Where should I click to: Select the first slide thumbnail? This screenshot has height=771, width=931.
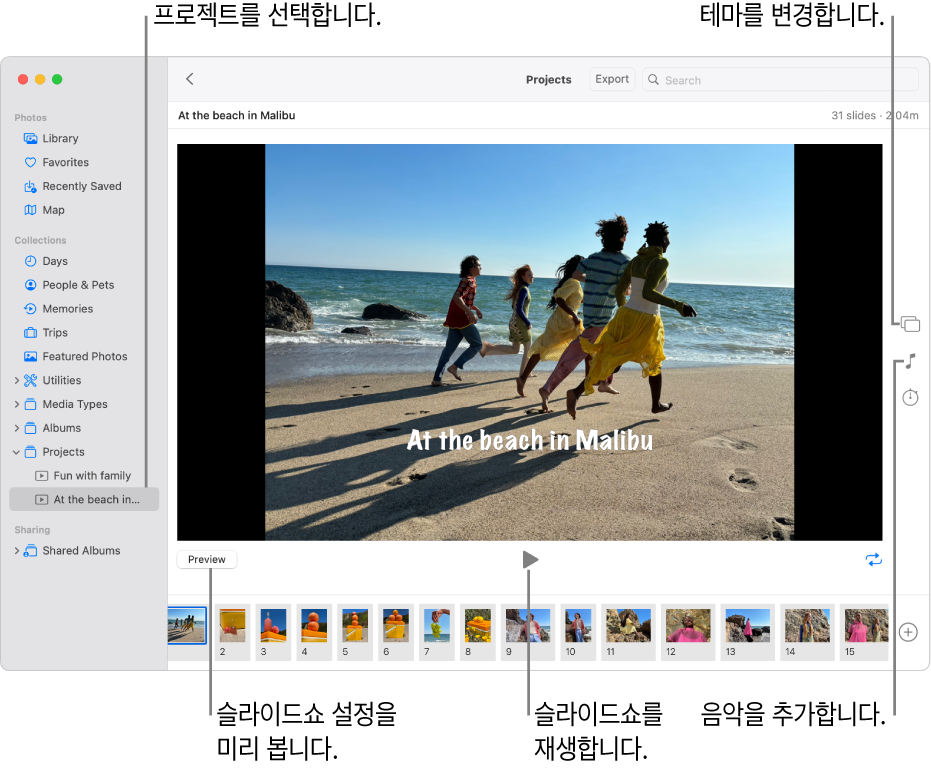(x=187, y=626)
